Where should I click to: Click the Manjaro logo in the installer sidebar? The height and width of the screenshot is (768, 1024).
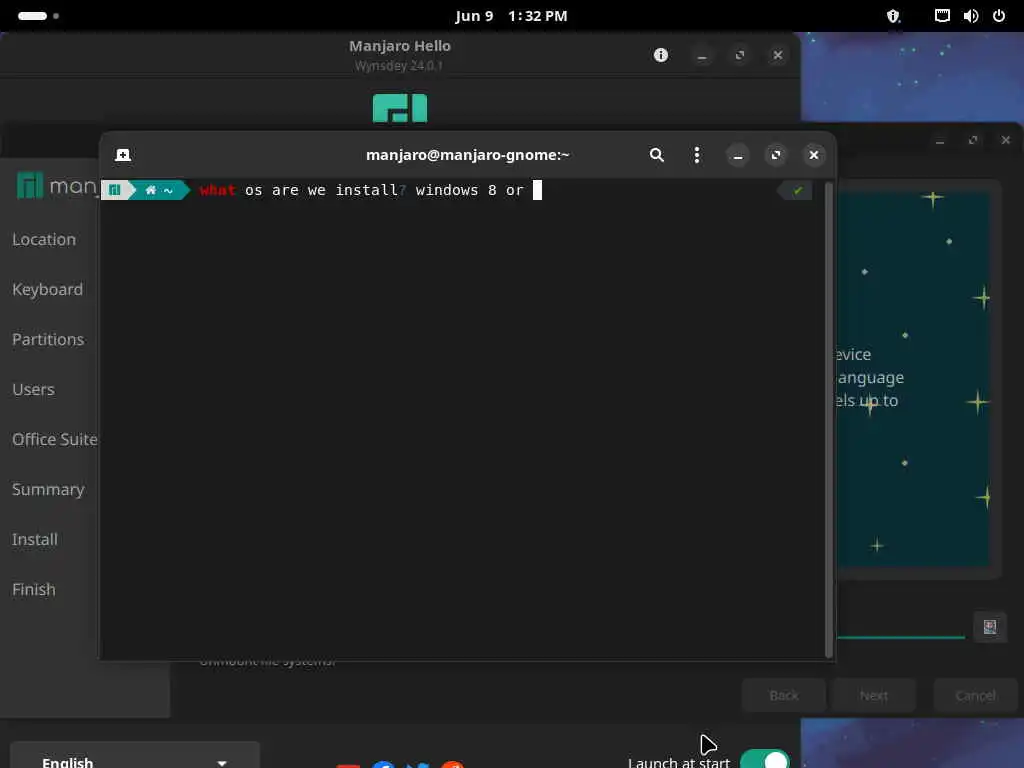(57, 186)
